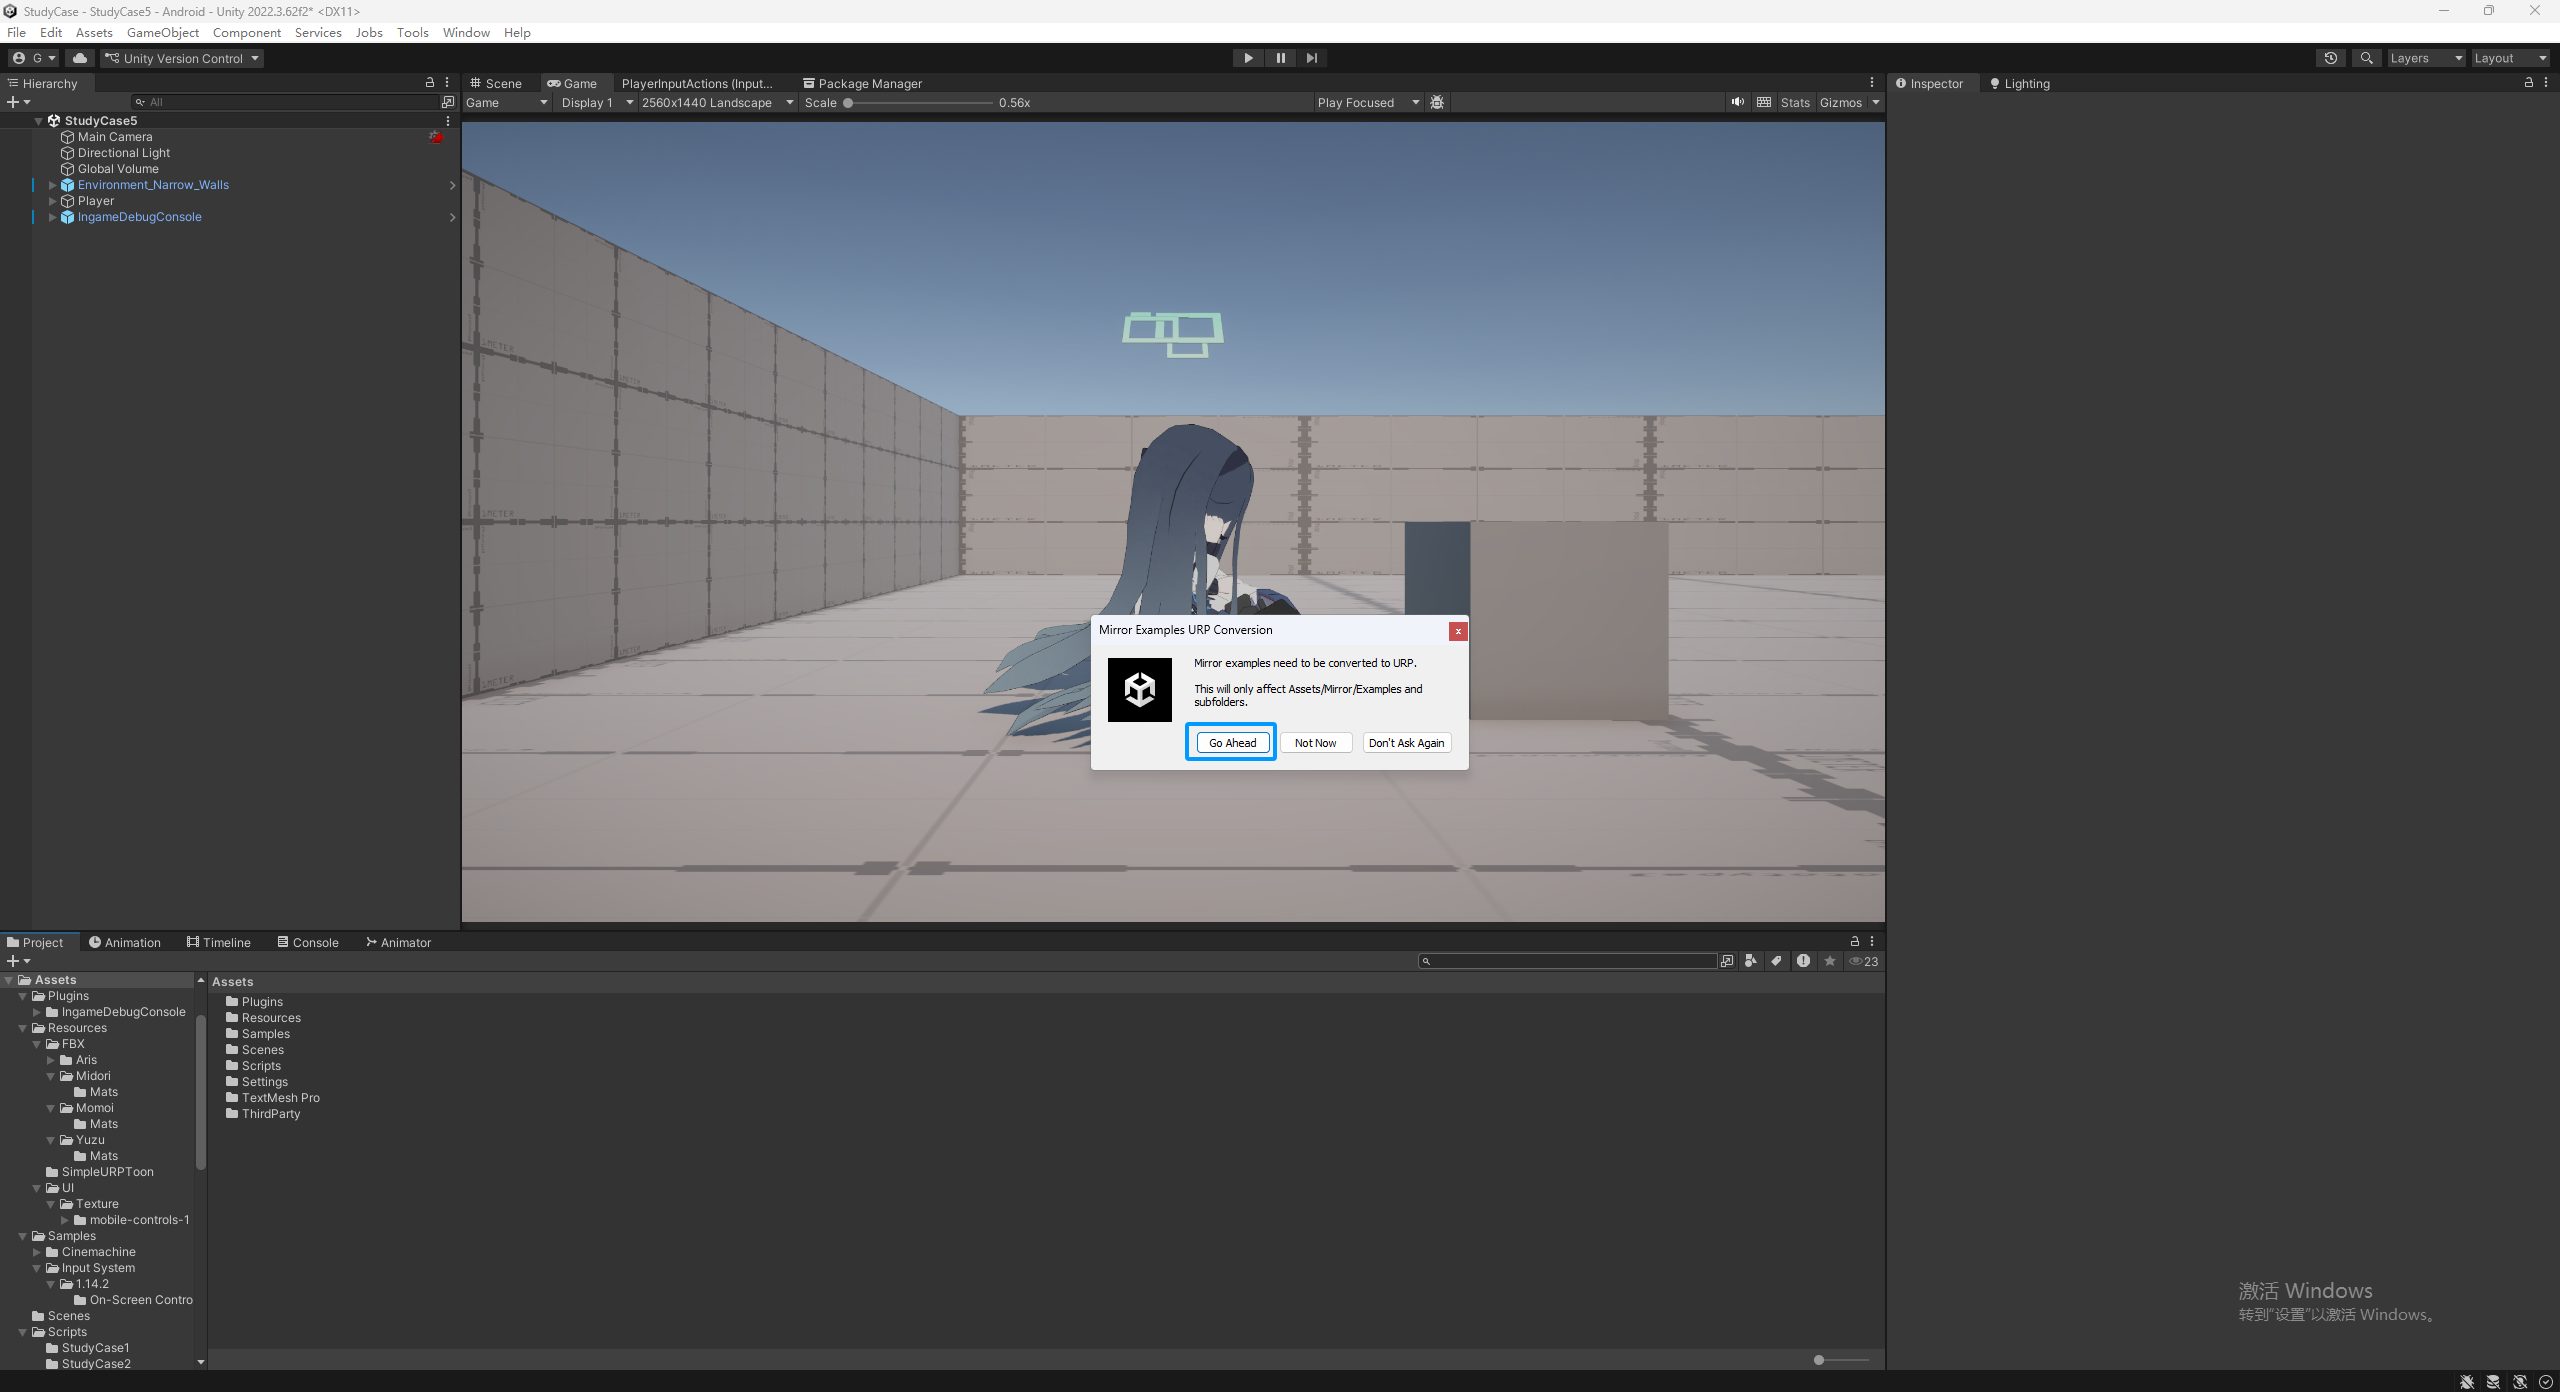Open the Play Focused dropdown
The width and height of the screenshot is (2560, 1392).
(1367, 102)
